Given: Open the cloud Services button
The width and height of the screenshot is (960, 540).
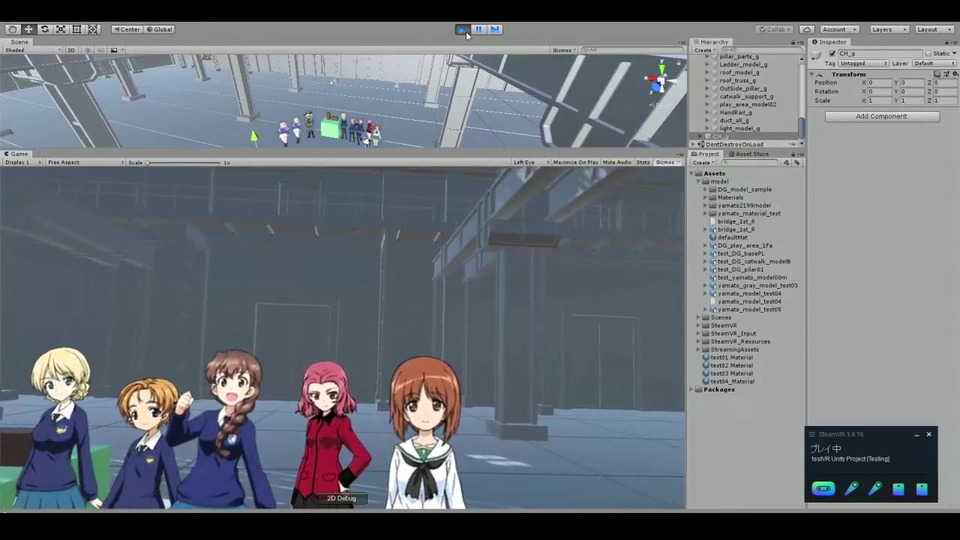Looking at the screenshot, I should 807,29.
